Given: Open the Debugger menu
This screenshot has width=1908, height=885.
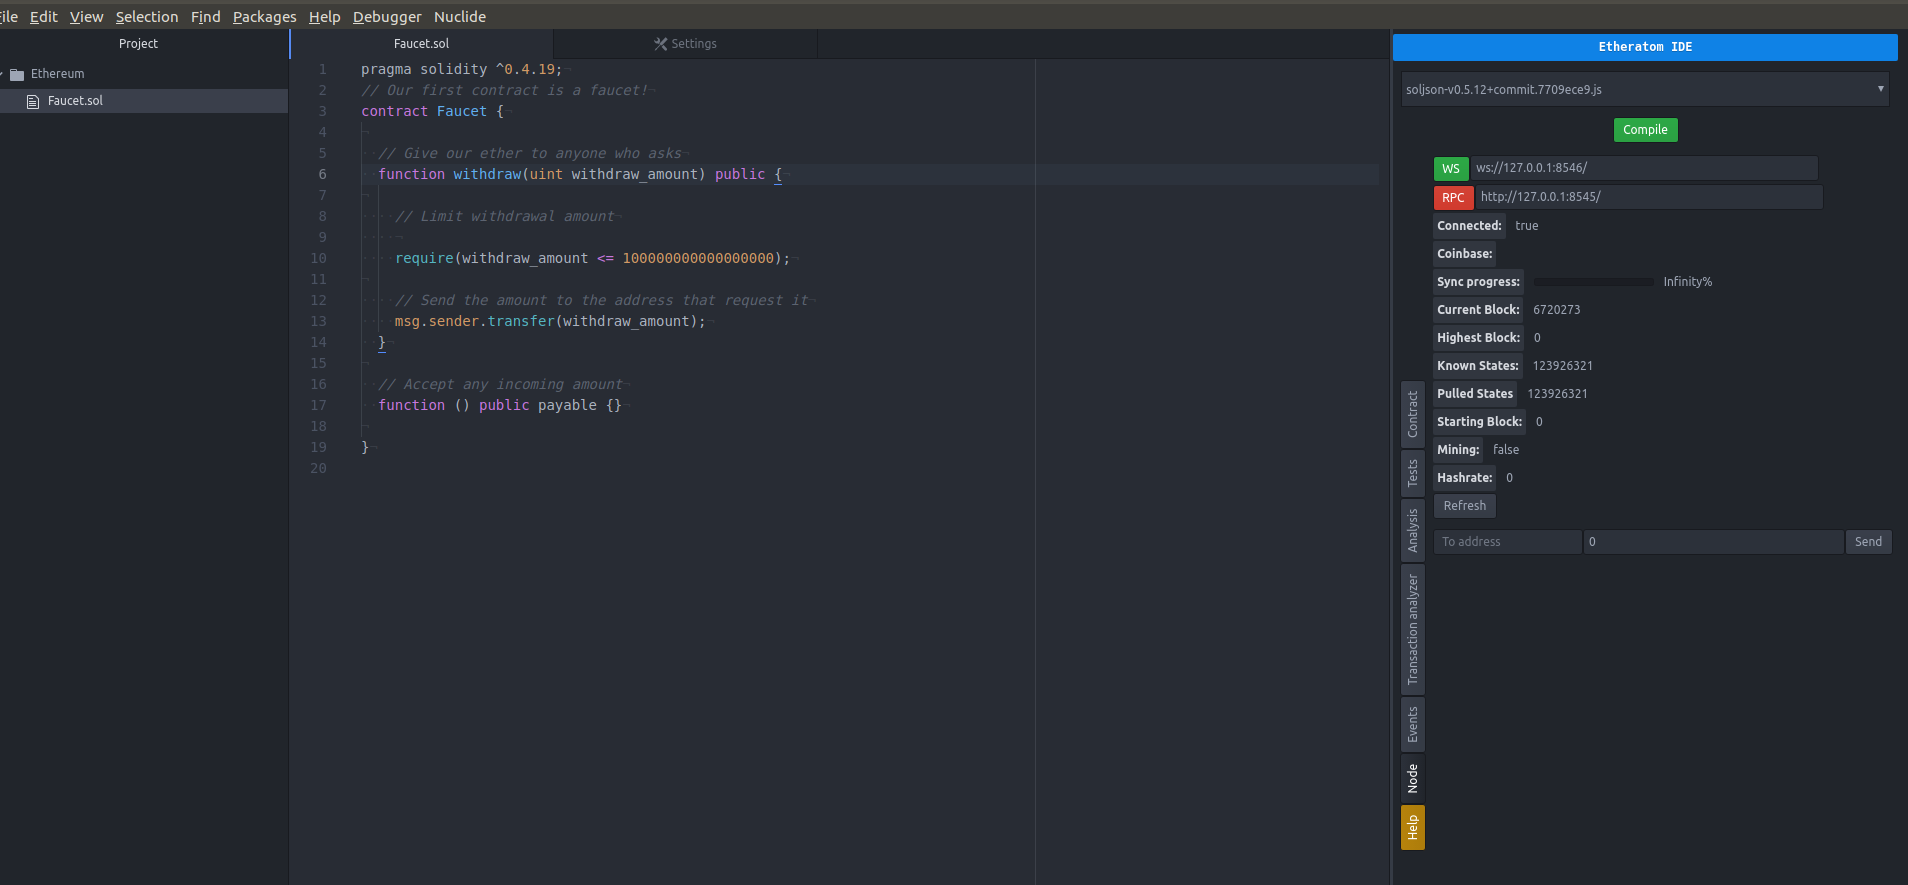Looking at the screenshot, I should click(x=387, y=16).
